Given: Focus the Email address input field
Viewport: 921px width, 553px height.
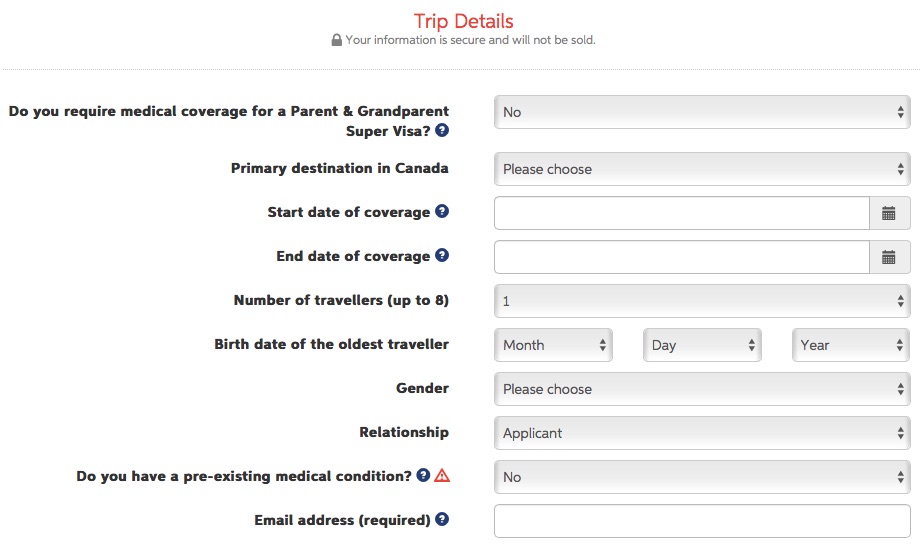Looking at the screenshot, I should (701, 521).
